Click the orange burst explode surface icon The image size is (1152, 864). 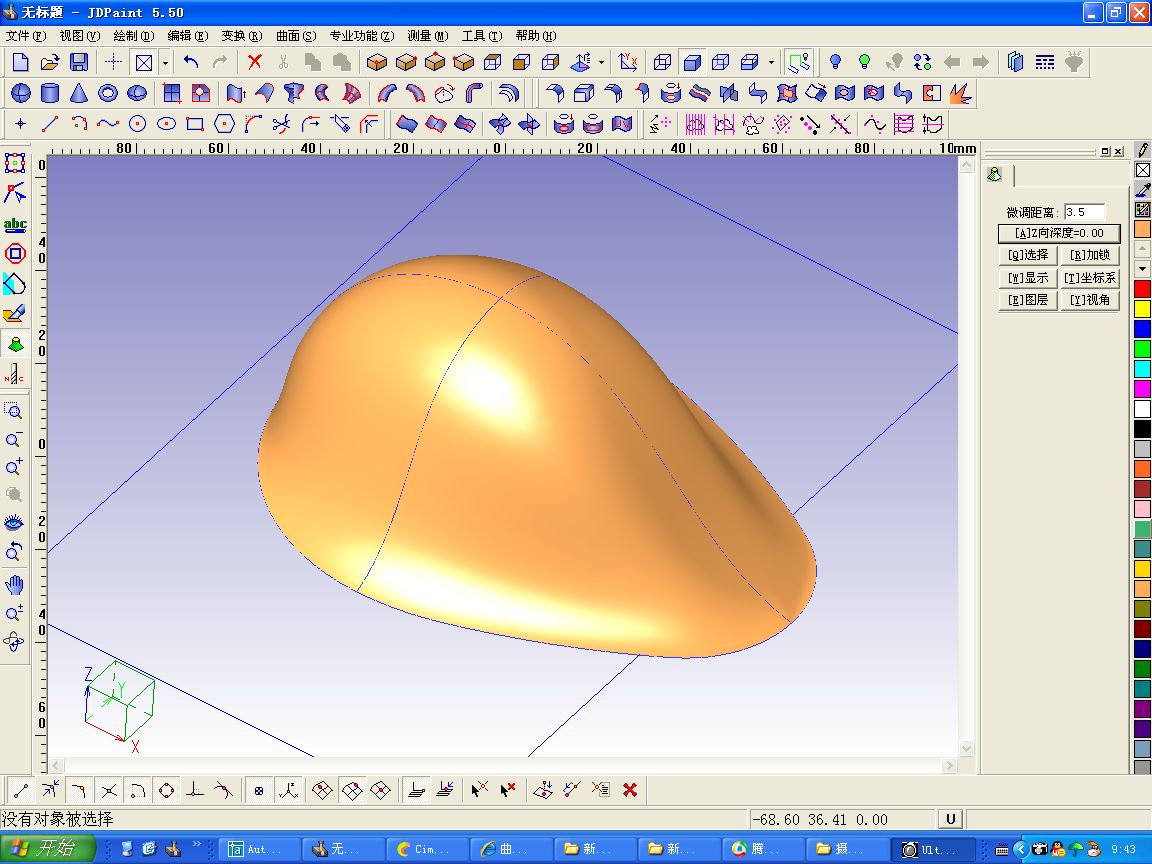(x=960, y=93)
